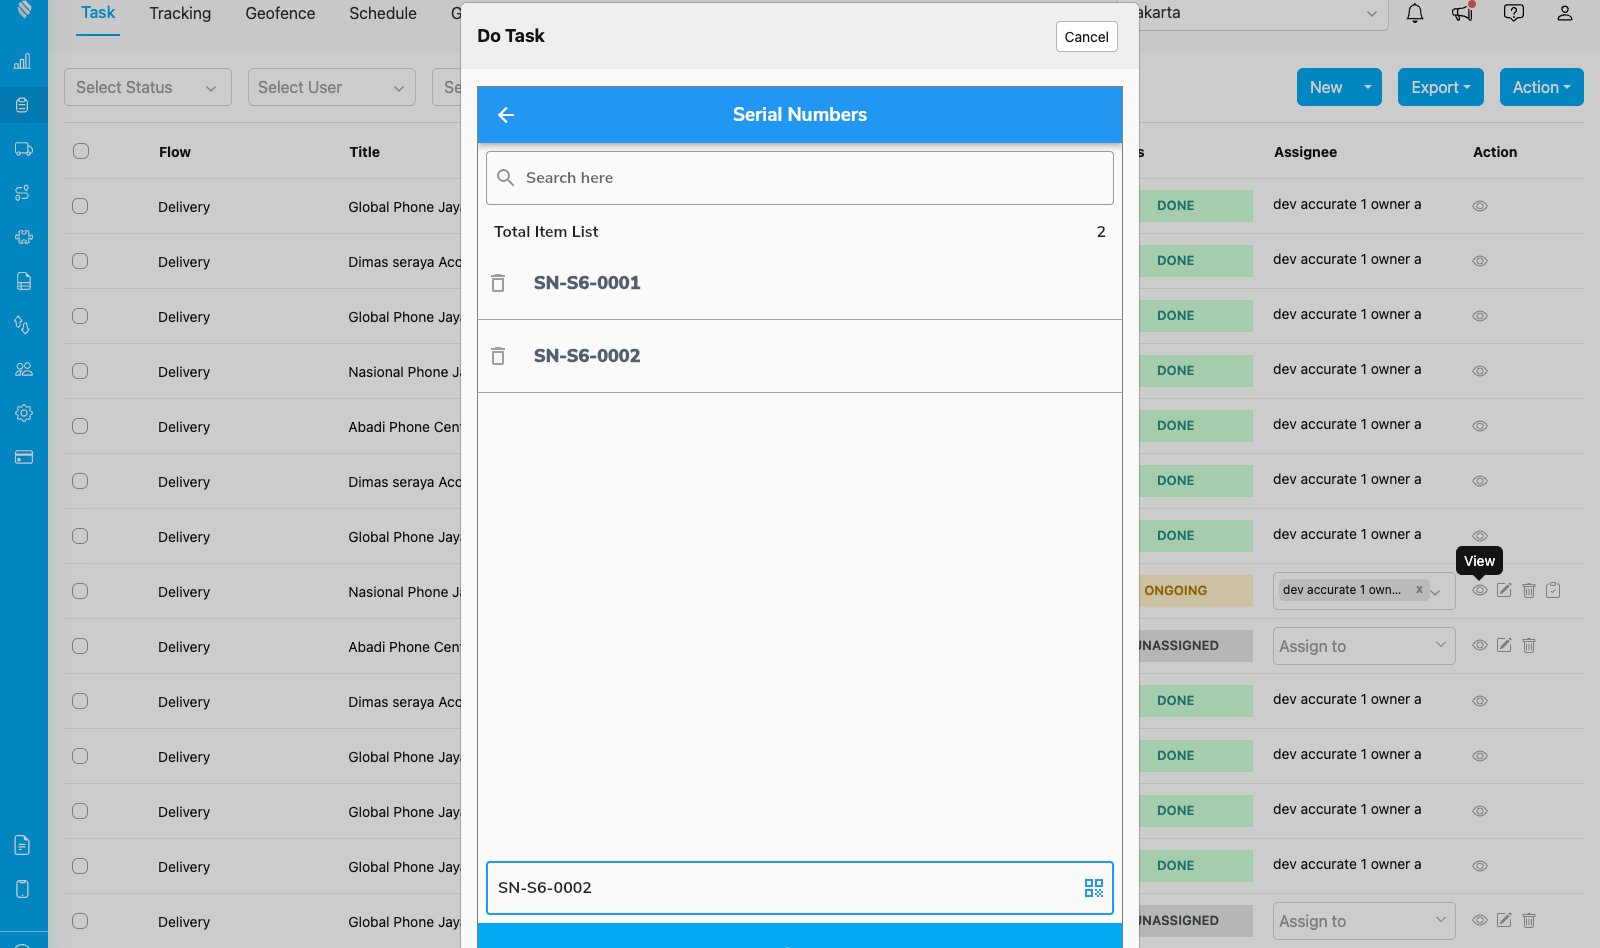
Task: View the first DONE task row
Action: [1480, 205]
